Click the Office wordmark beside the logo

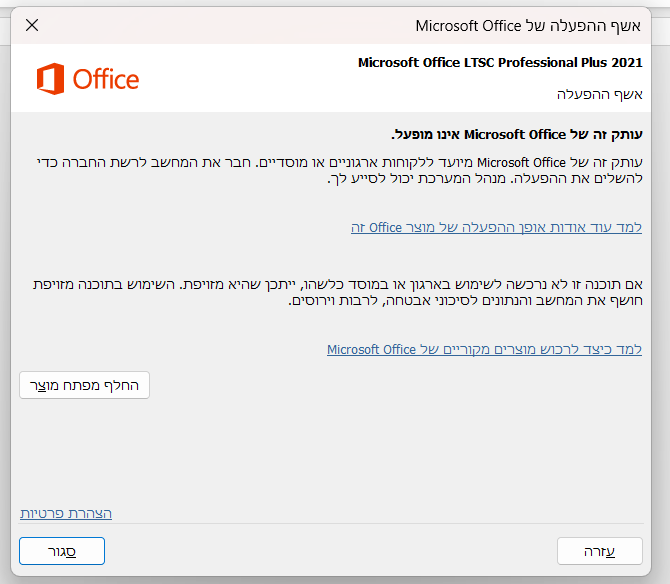[106, 79]
